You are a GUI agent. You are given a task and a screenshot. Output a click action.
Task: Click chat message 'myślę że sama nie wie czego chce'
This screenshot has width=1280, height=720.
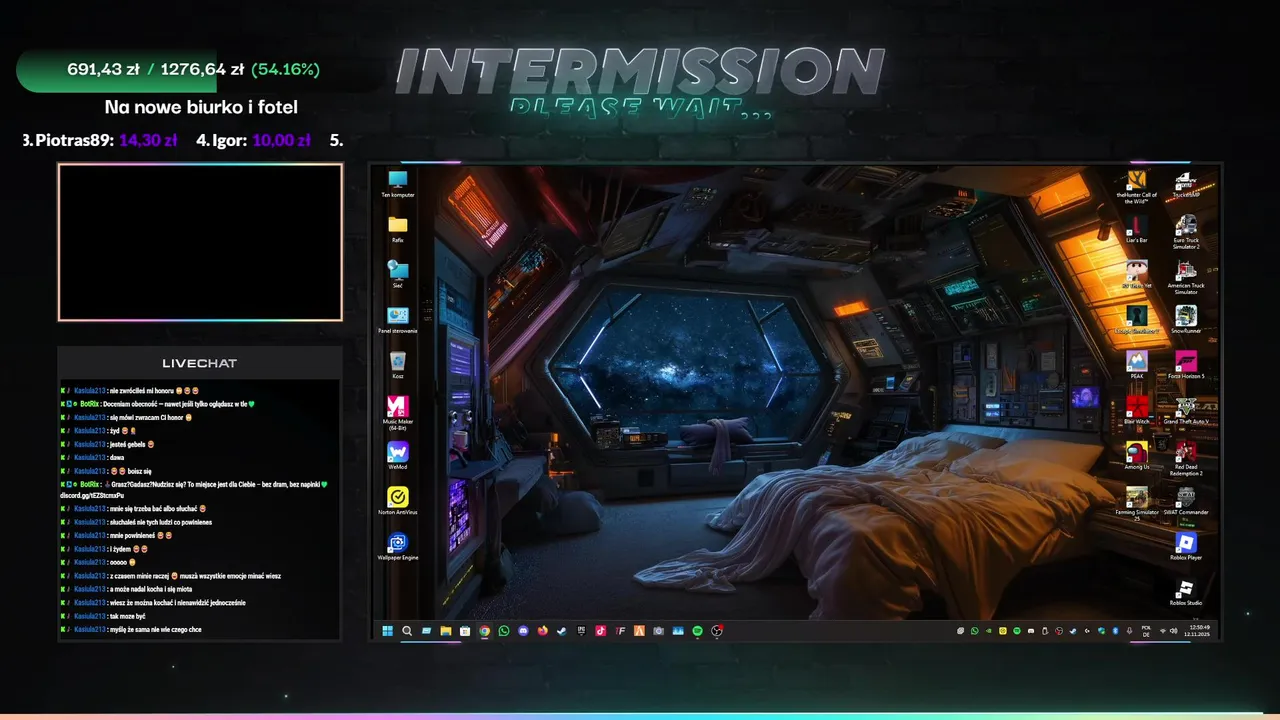pos(155,630)
